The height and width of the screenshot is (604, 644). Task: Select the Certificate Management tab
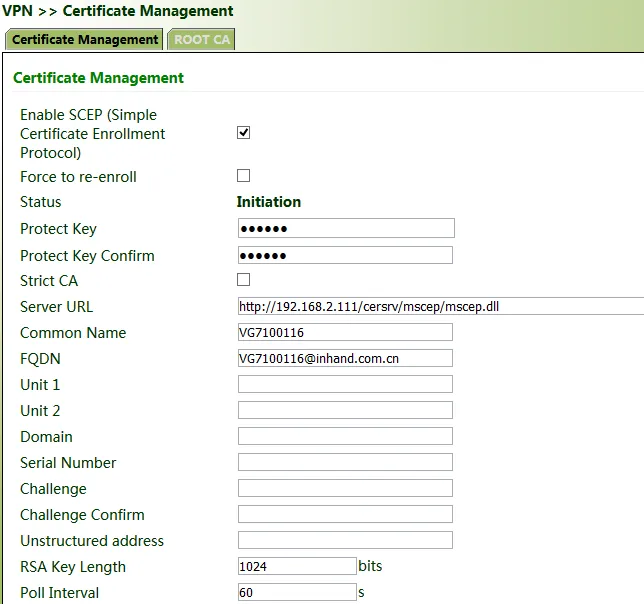tap(84, 39)
